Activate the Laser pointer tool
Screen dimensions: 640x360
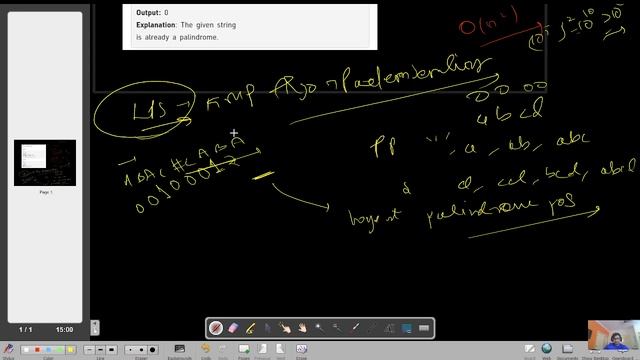(x=355, y=328)
